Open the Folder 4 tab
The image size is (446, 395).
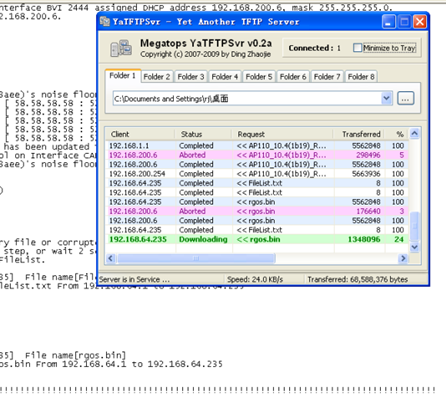[x=225, y=77]
